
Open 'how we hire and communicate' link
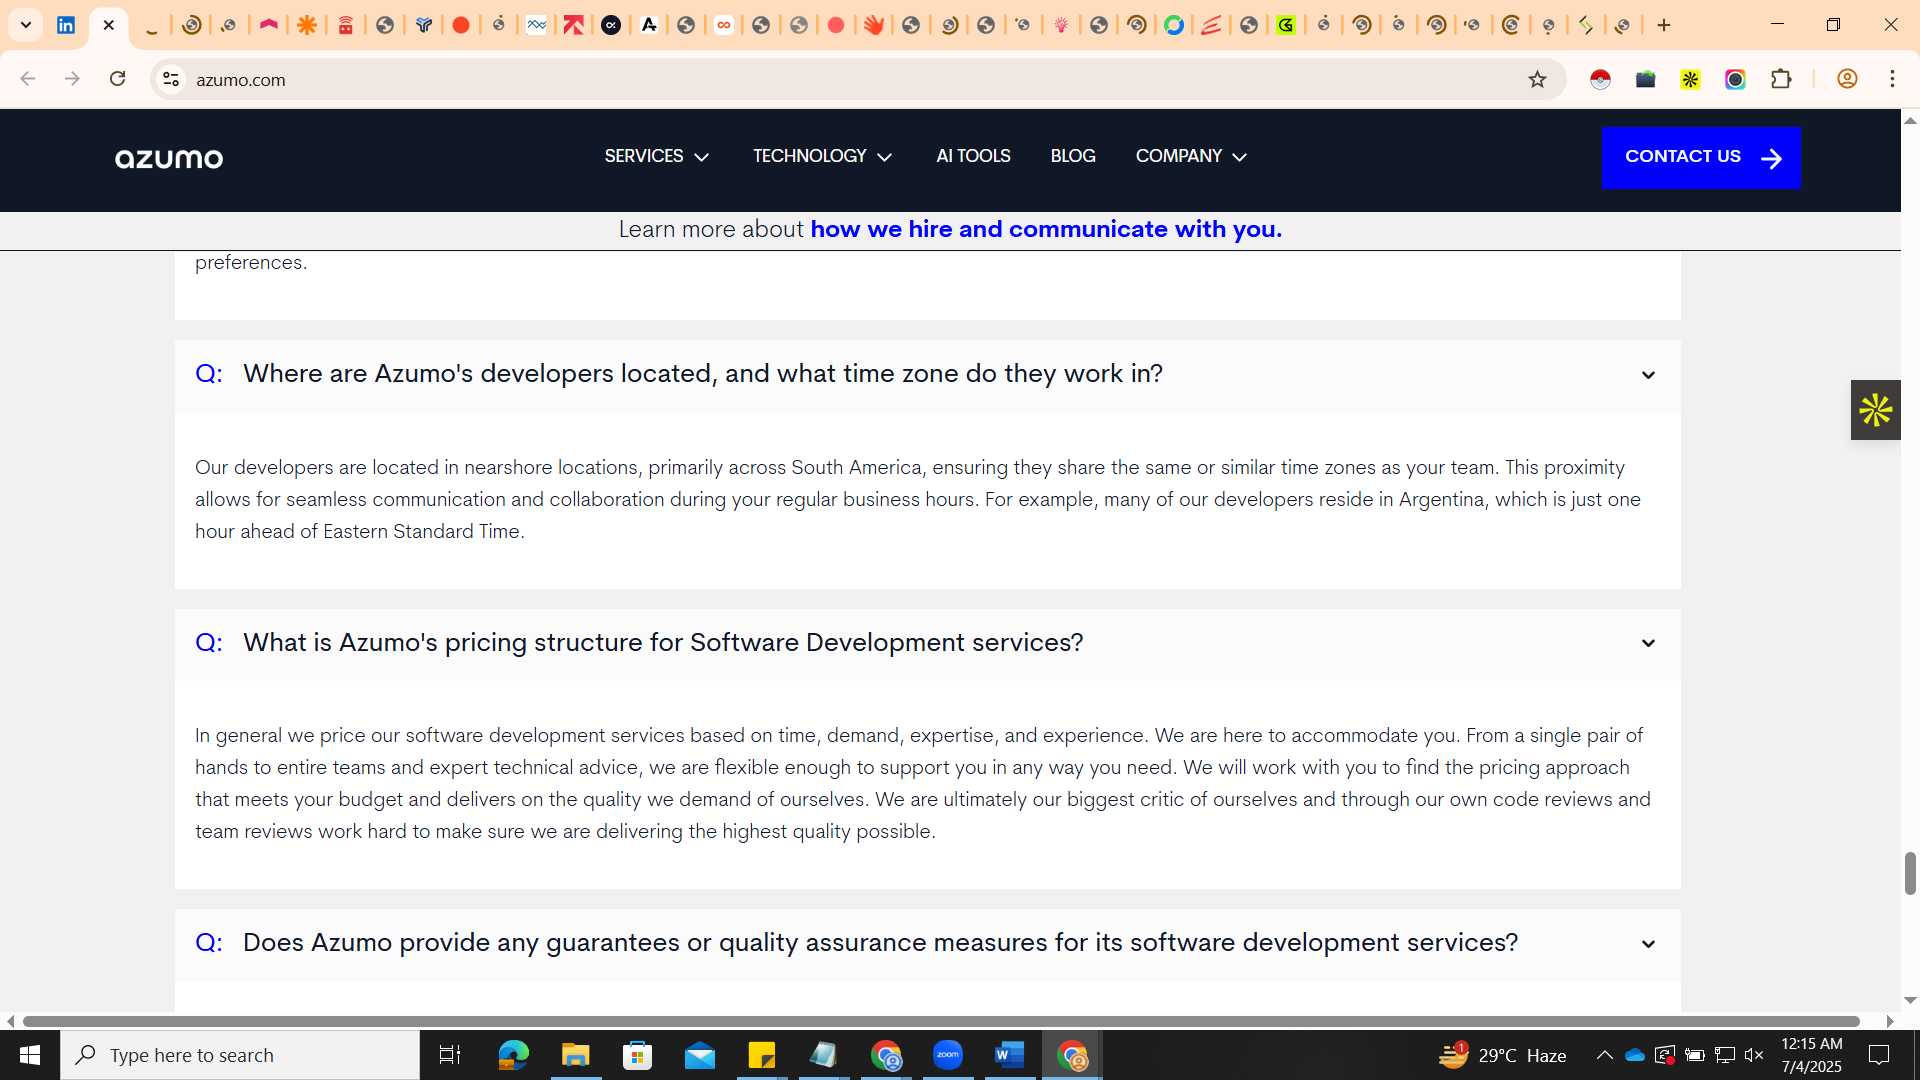point(1046,229)
